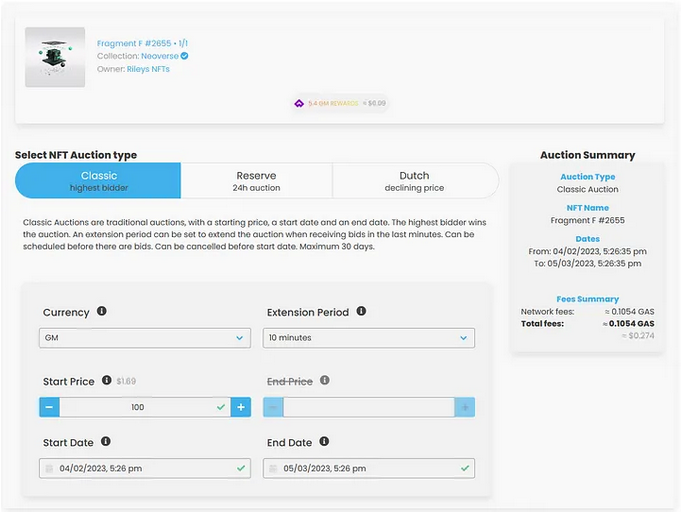
Task: Click the Start Price info icon
Action: 107,380
